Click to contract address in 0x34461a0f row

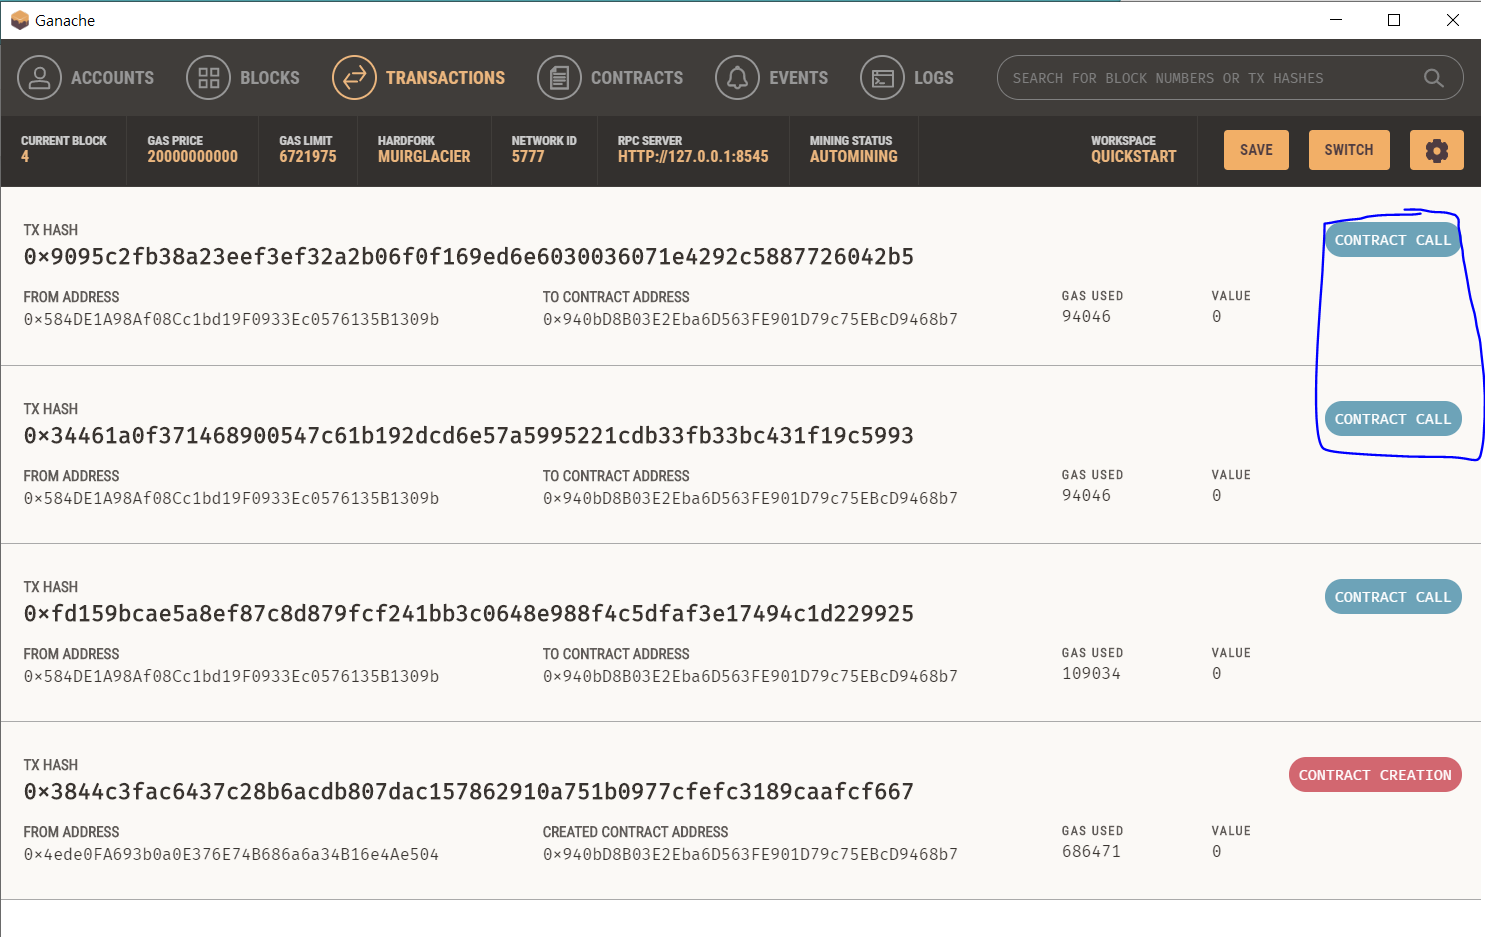(x=750, y=499)
